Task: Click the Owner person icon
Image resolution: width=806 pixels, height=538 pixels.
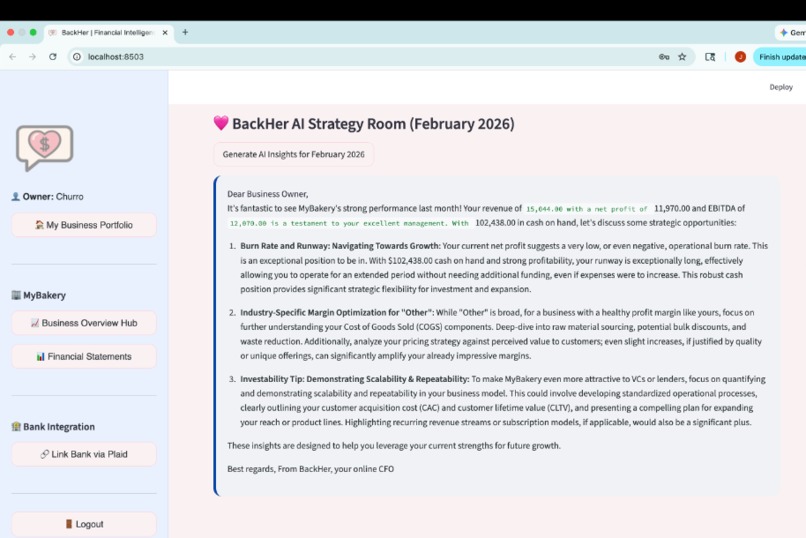Action: coord(15,196)
